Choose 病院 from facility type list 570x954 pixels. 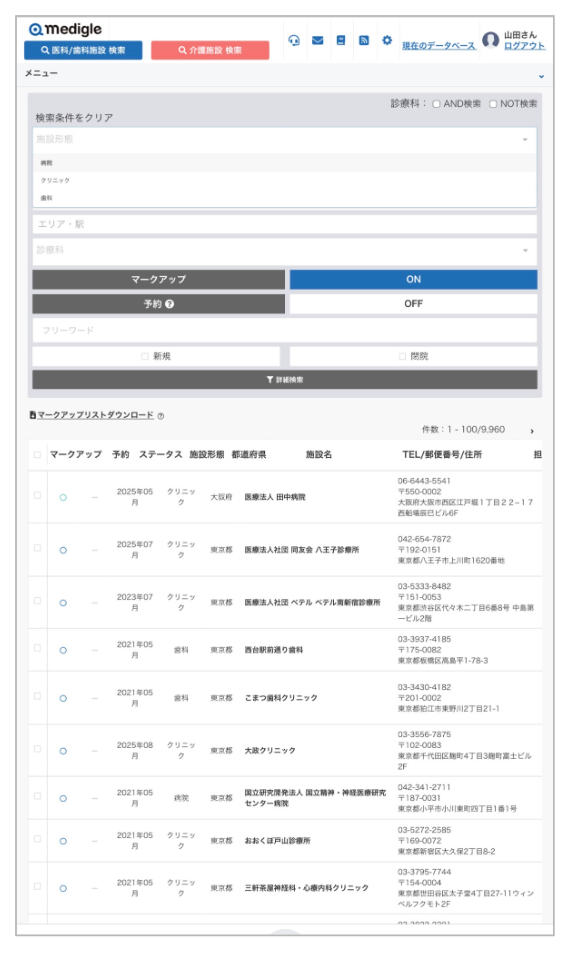pos(285,163)
